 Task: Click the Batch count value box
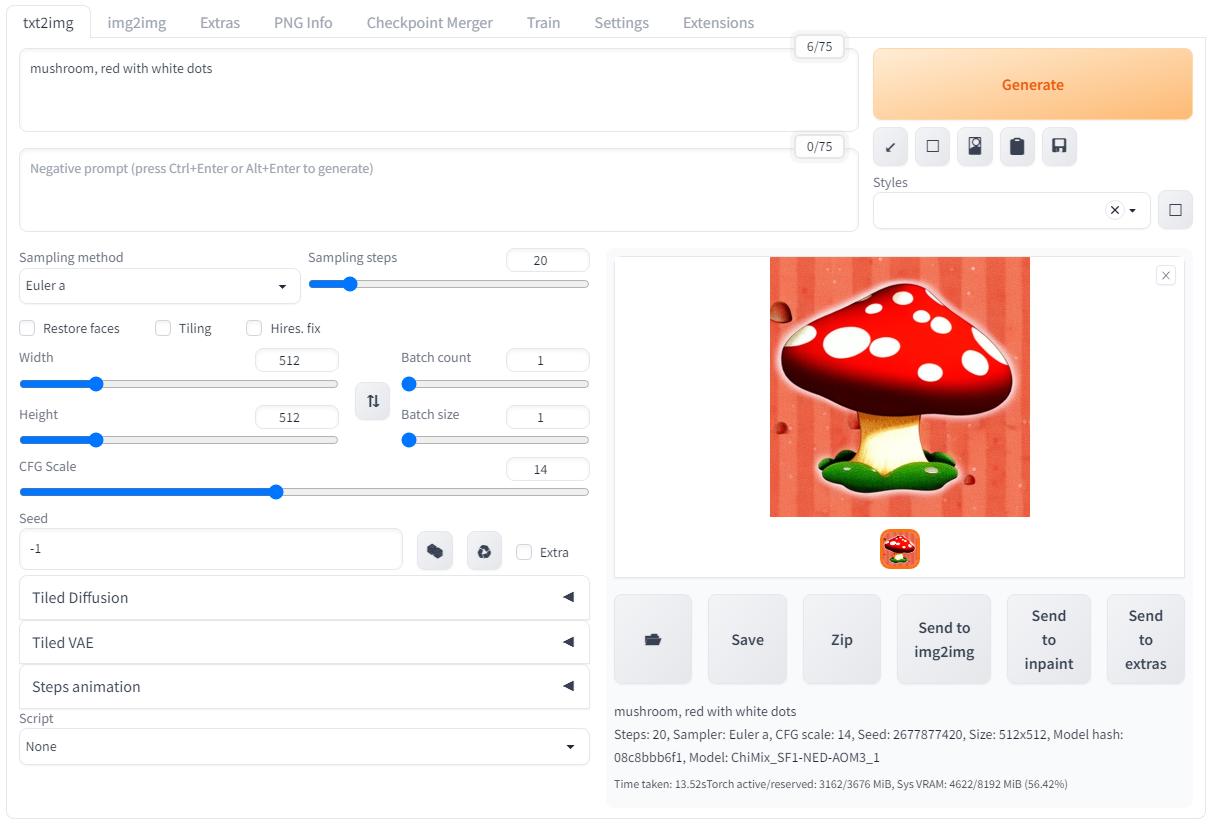tap(548, 360)
